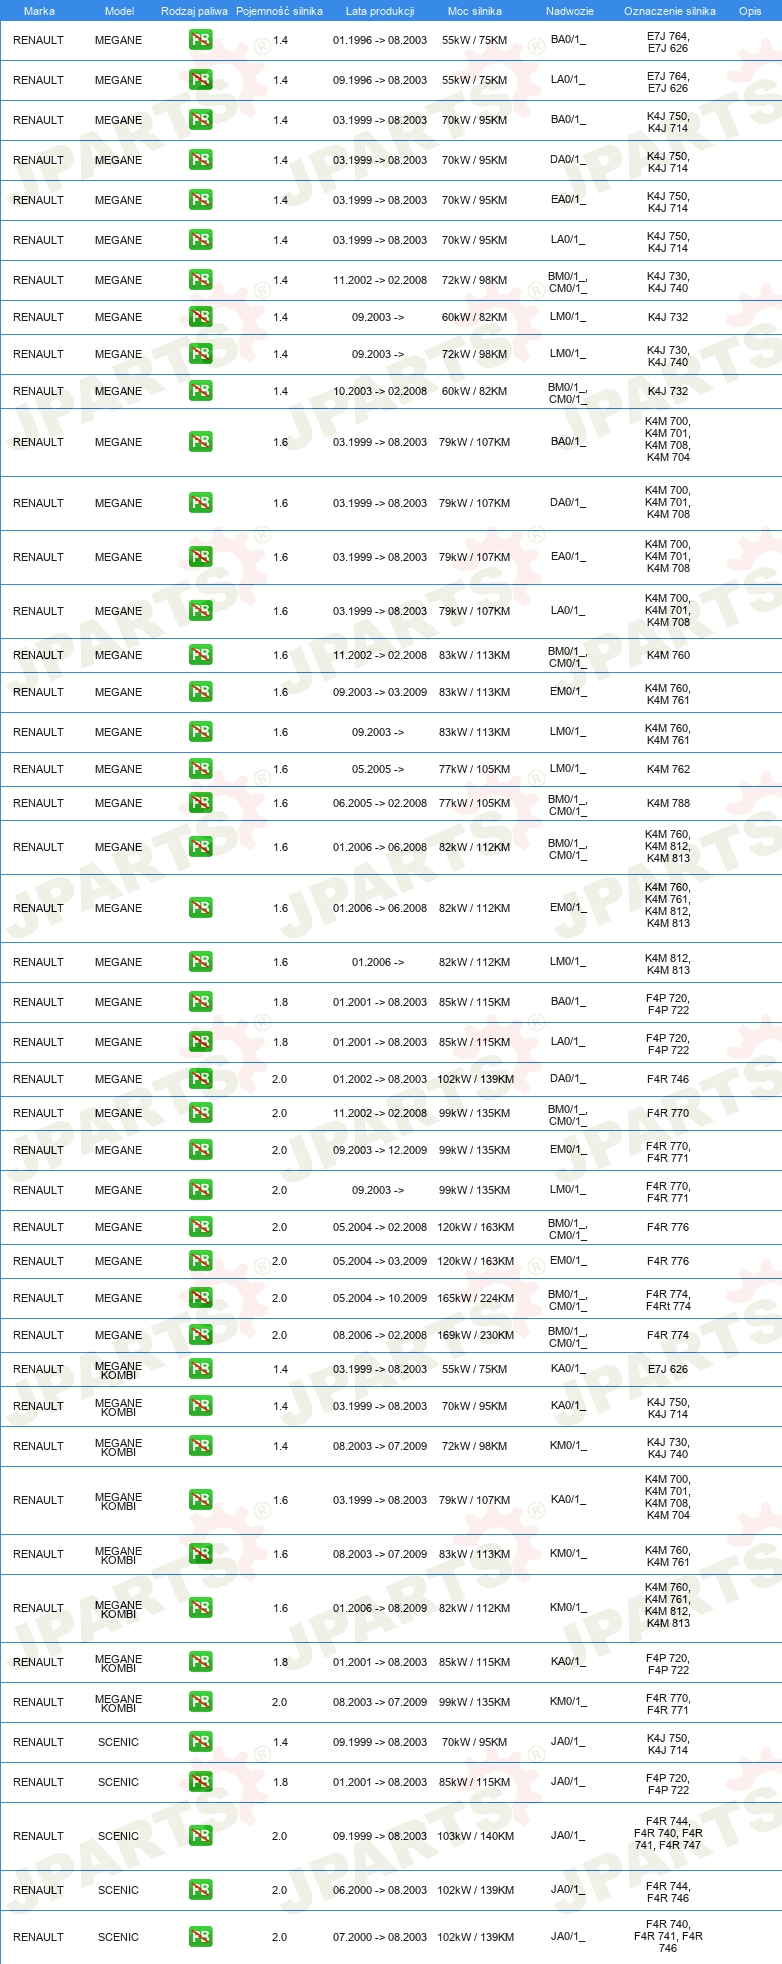This screenshot has width=782, height=1964.
Task: Select the date cell 01.2006 -> 08.2009
Action: point(380,1608)
